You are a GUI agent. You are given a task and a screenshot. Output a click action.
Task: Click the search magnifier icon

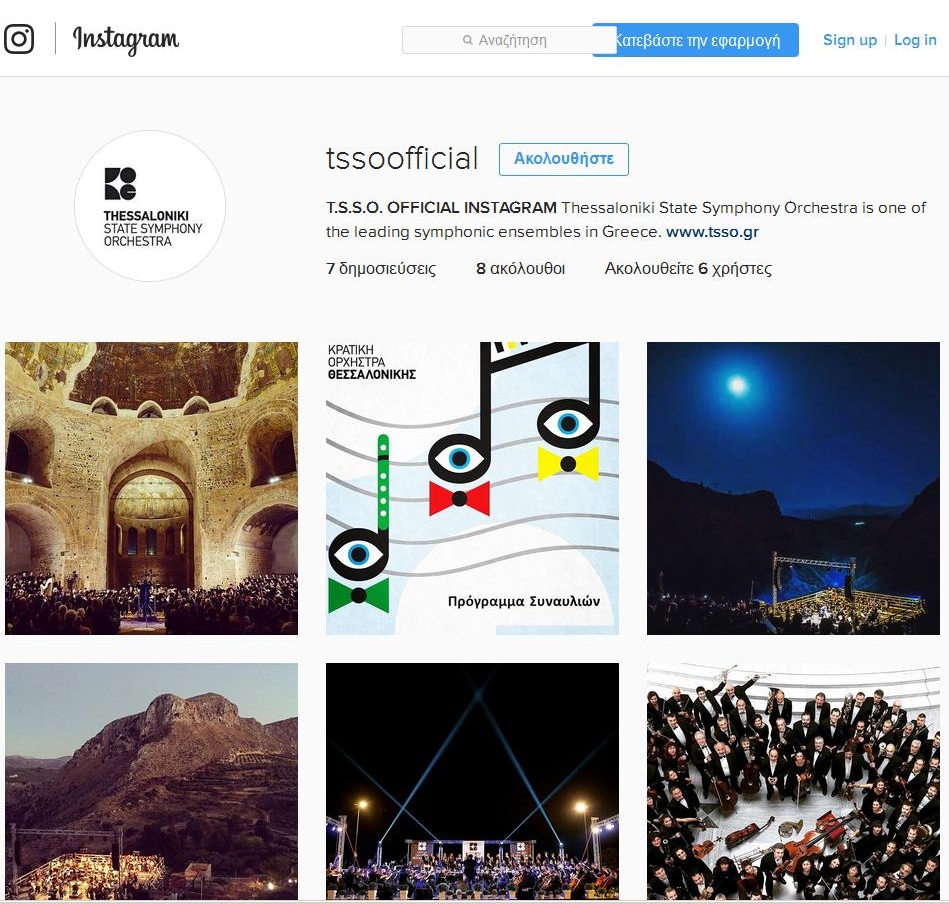[x=467, y=40]
